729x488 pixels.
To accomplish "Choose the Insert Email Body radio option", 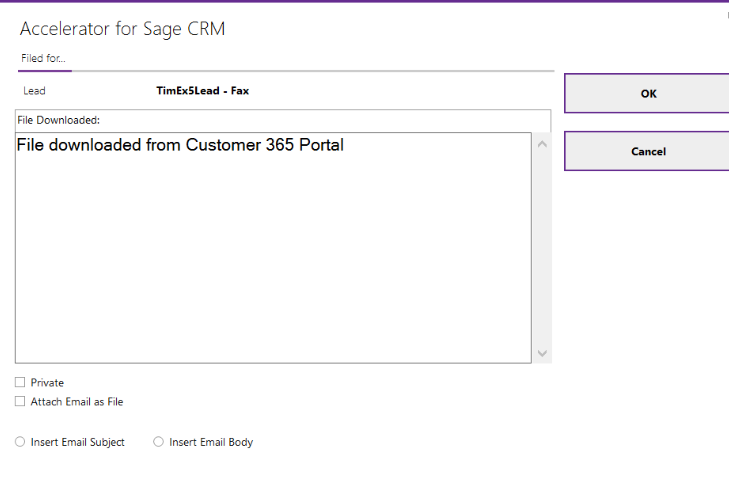I will (159, 442).
